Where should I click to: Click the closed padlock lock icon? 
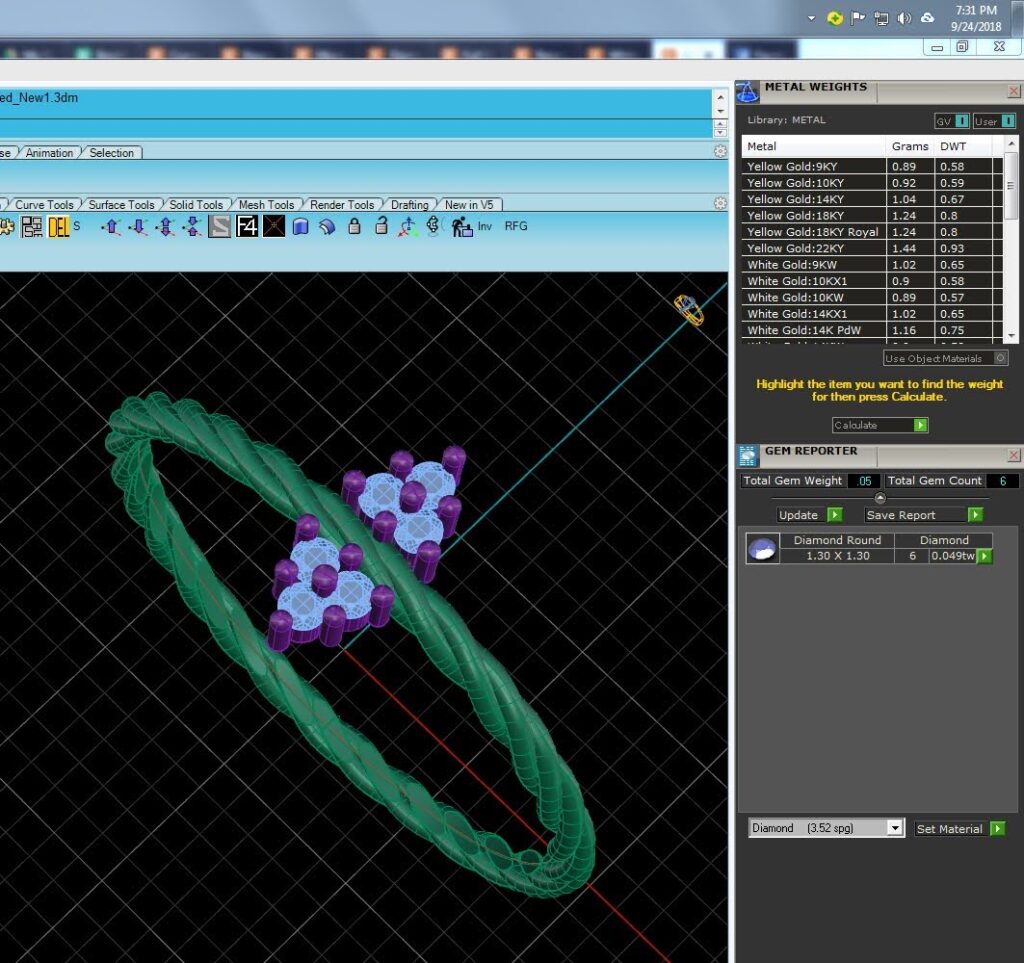(354, 227)
